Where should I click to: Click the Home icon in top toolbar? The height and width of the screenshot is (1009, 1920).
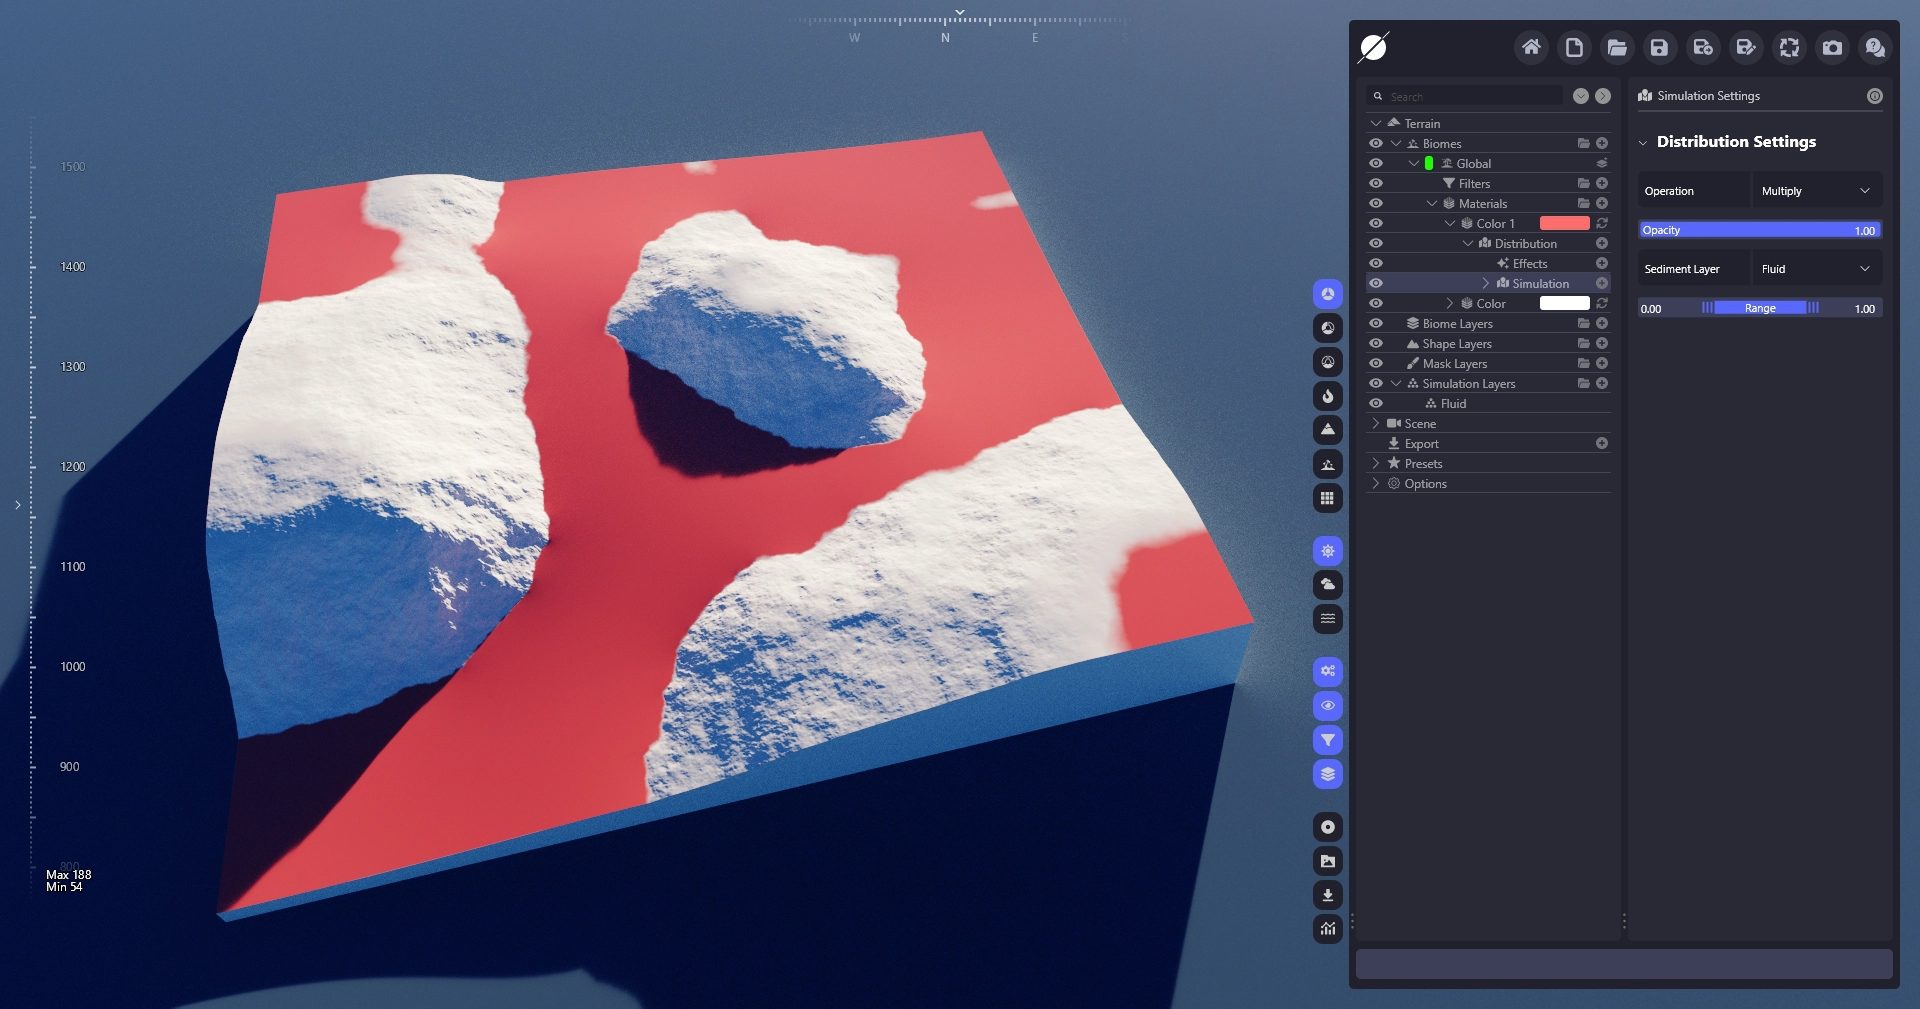[x=1531, y=47]
